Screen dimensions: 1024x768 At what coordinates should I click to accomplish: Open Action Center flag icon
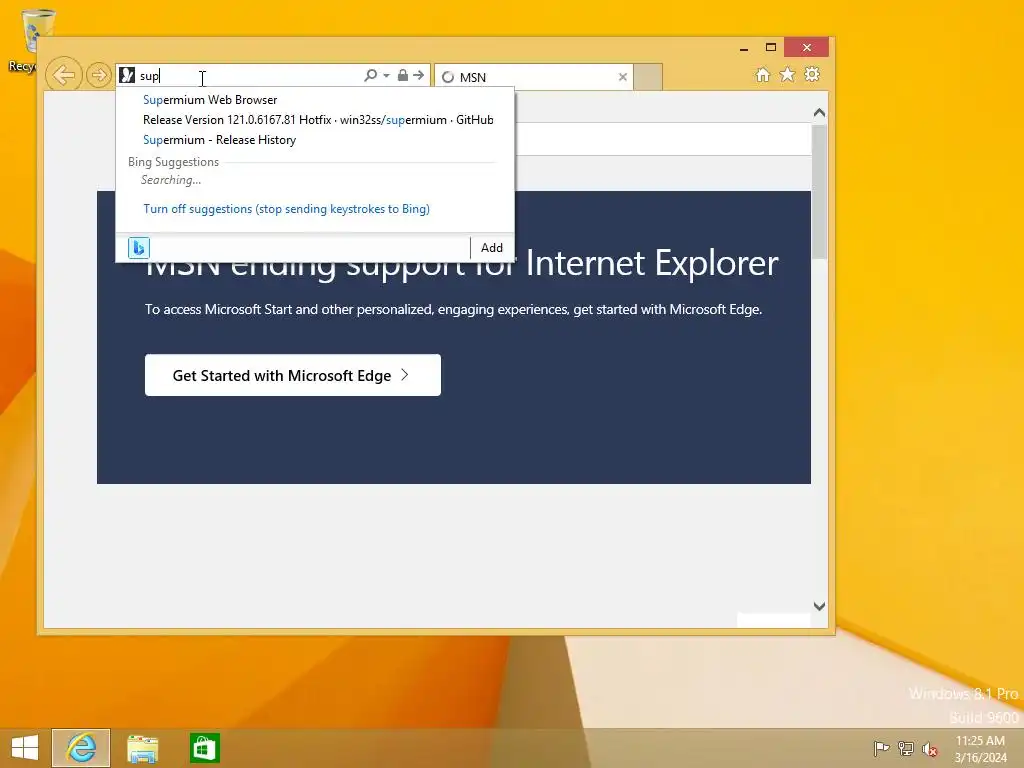click(881, 748)
